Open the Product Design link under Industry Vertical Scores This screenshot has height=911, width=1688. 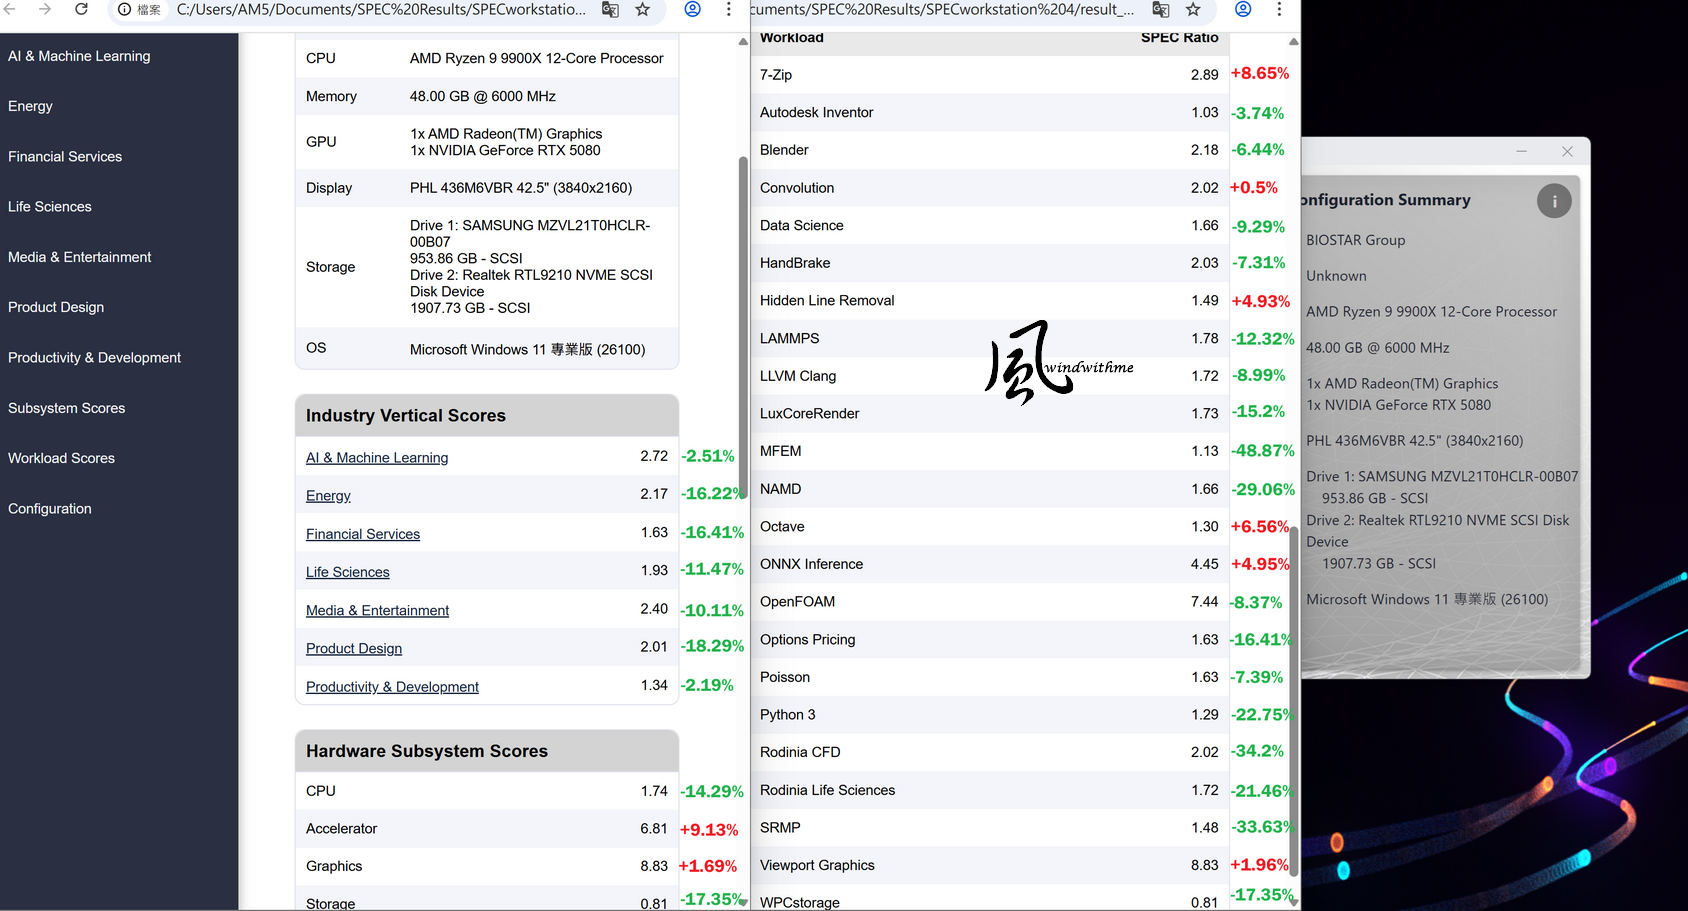point(354,648)
